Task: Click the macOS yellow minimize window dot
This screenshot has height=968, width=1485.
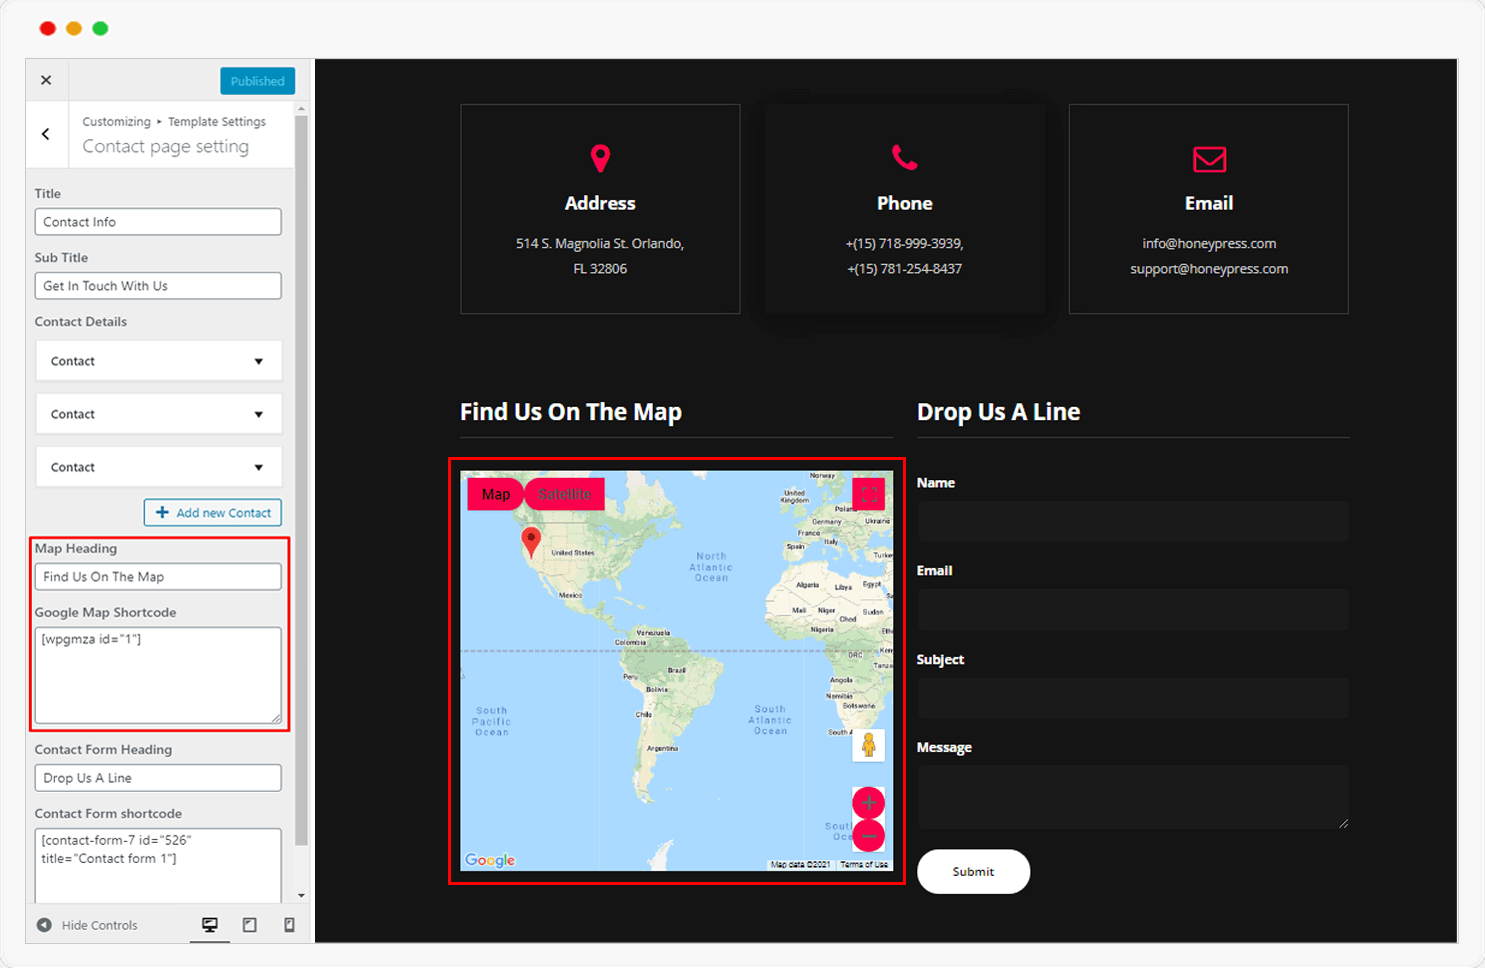Action: tap(74, 29)
